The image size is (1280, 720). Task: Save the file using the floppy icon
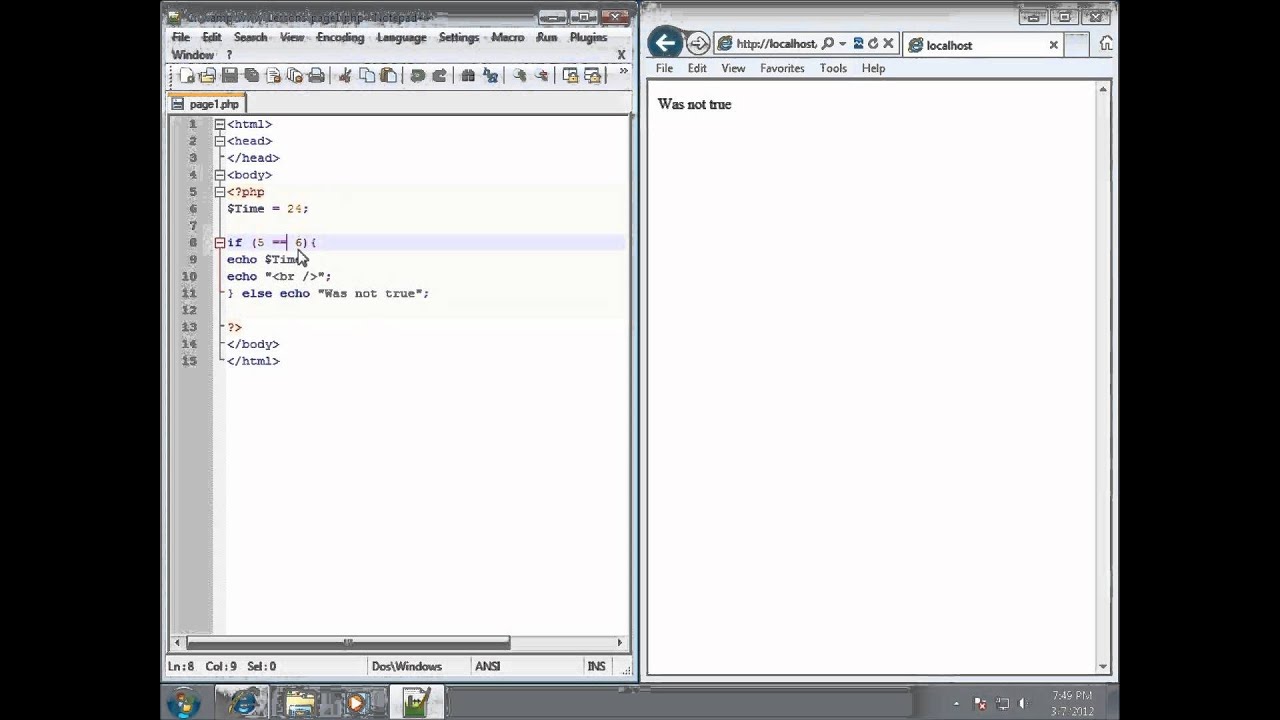(x=230, y=76)
